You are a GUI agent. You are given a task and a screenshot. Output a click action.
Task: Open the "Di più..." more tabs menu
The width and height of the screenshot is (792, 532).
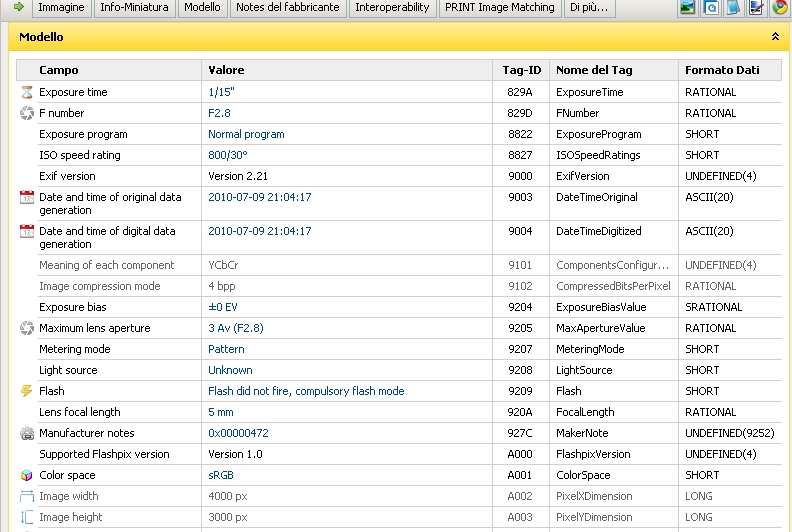pos(588,7)
